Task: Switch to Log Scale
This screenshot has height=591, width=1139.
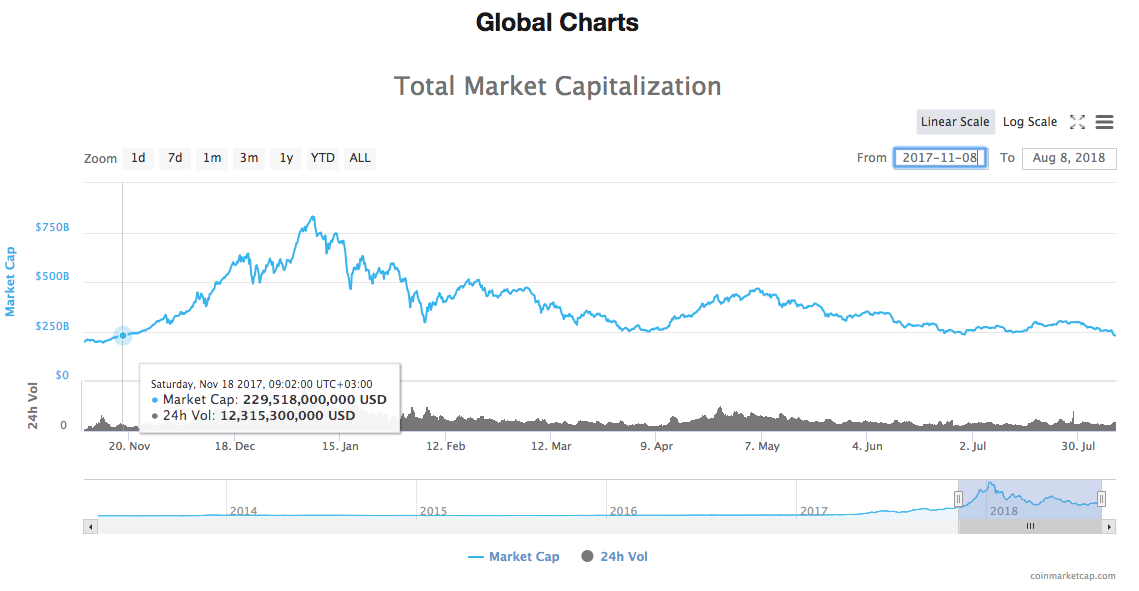Action: (x=1030, y=121)
